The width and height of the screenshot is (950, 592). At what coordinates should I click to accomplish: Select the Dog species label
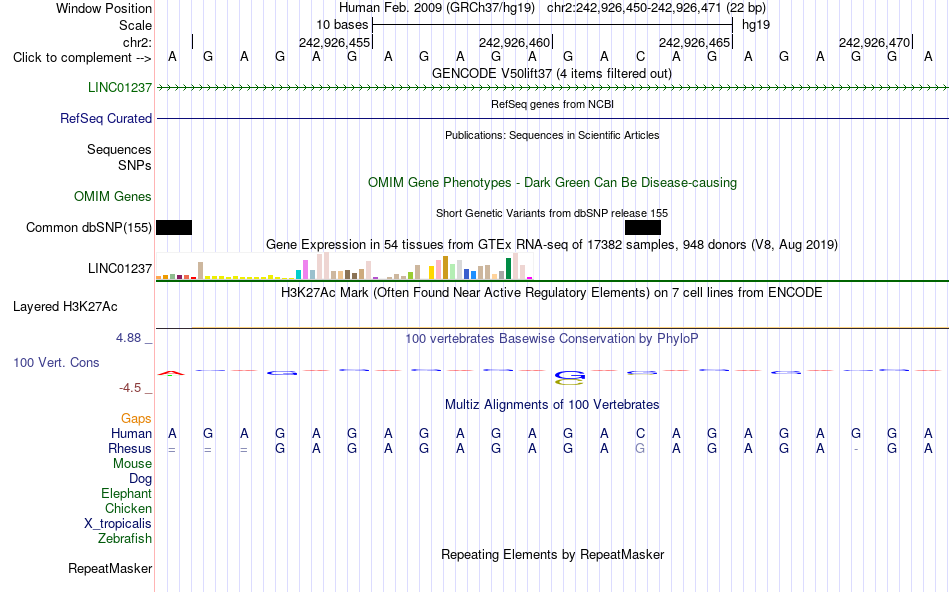pos(140,479)
